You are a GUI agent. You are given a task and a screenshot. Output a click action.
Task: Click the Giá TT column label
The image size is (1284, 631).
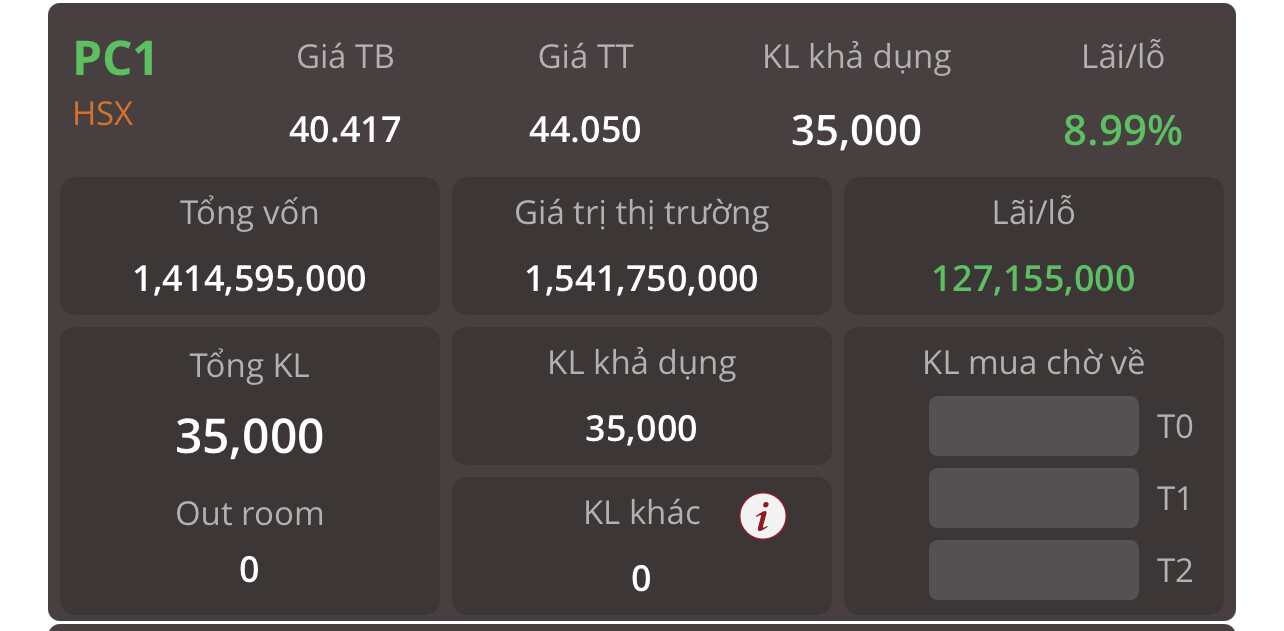pyautogui.click(x=585, y=57)
